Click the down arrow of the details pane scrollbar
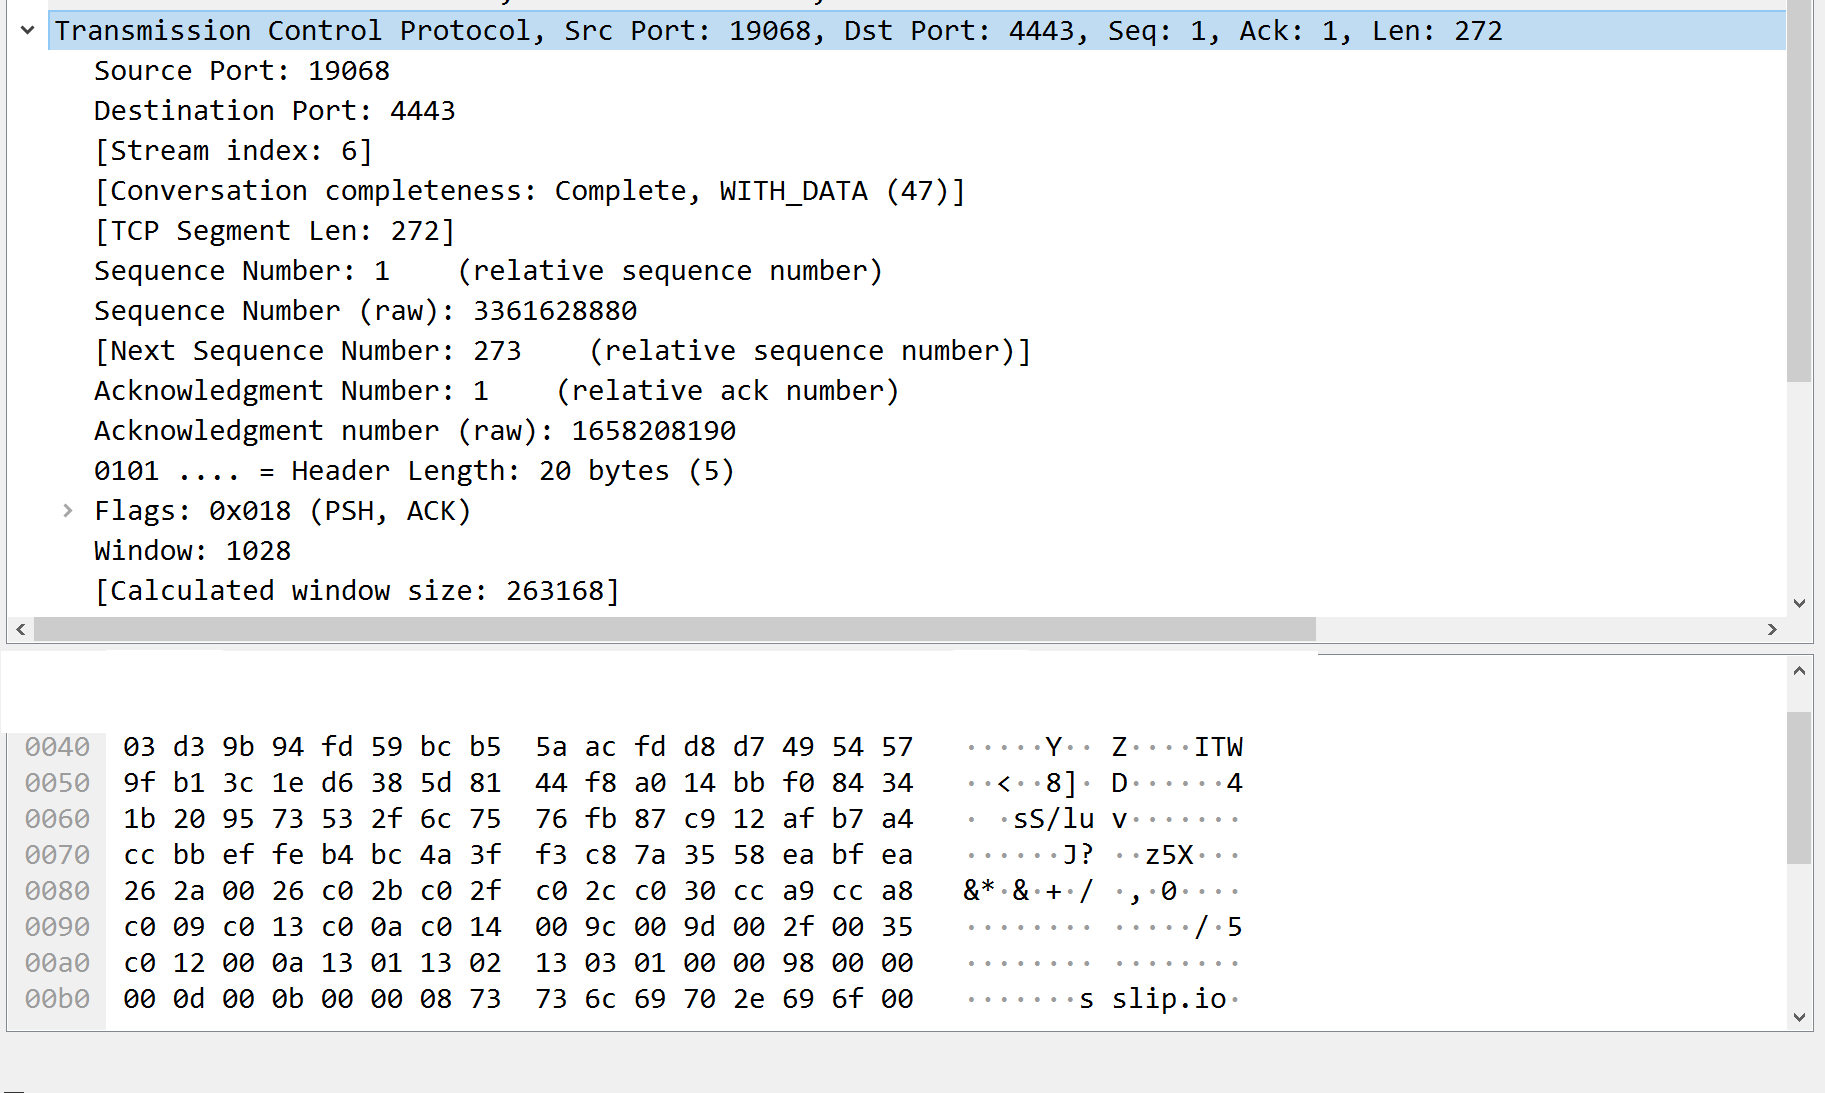1825x1093 pixels. 1799,603
